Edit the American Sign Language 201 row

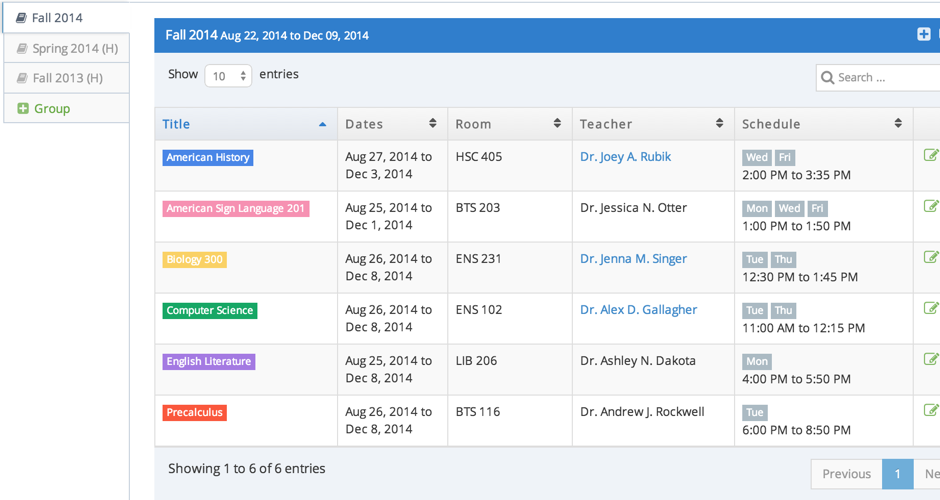click(x=931, y=206)
